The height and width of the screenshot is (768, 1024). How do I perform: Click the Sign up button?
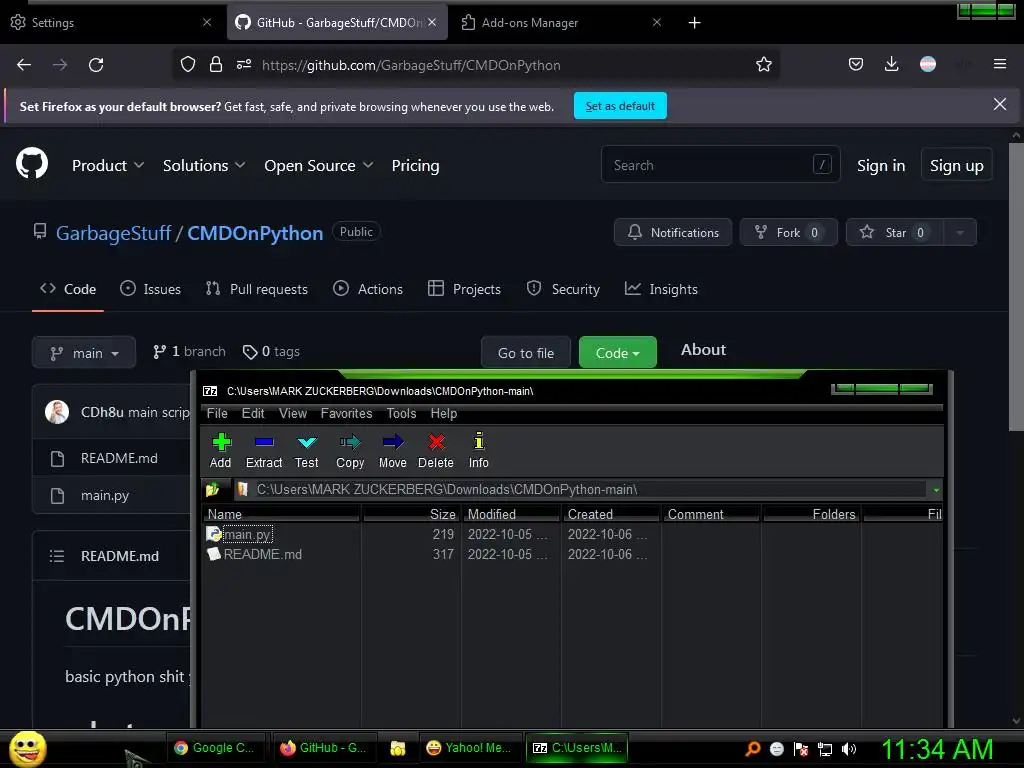pos(956,166)
